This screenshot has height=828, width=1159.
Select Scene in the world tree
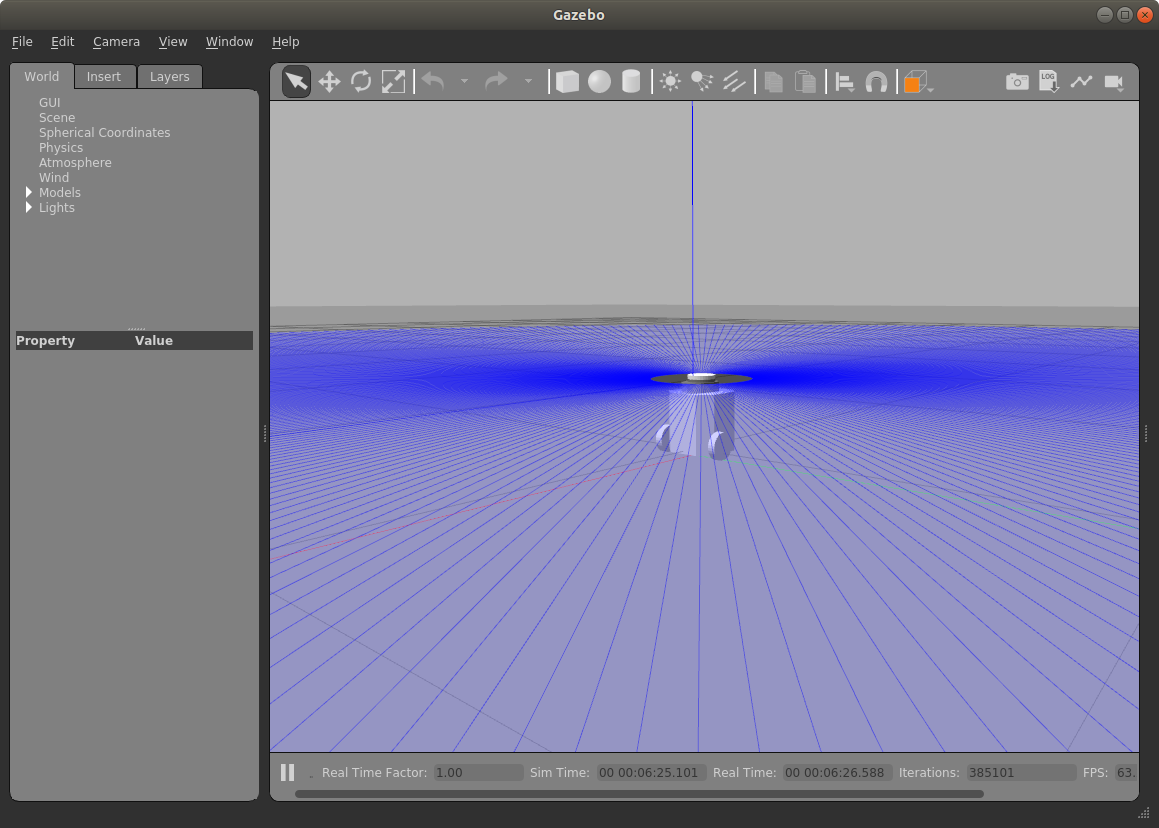57,118
